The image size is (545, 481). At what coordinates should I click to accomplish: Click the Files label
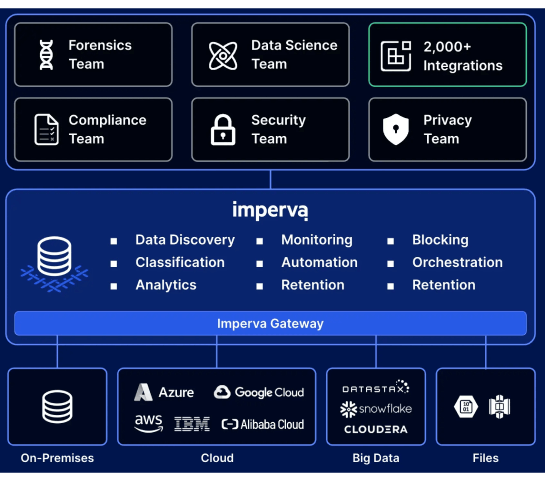point(486,458)
